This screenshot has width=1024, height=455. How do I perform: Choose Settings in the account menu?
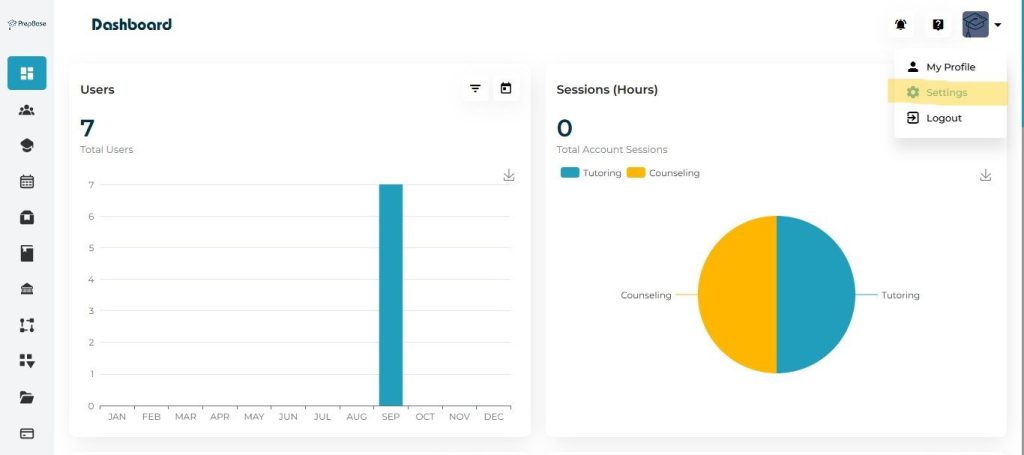[946, 93]
